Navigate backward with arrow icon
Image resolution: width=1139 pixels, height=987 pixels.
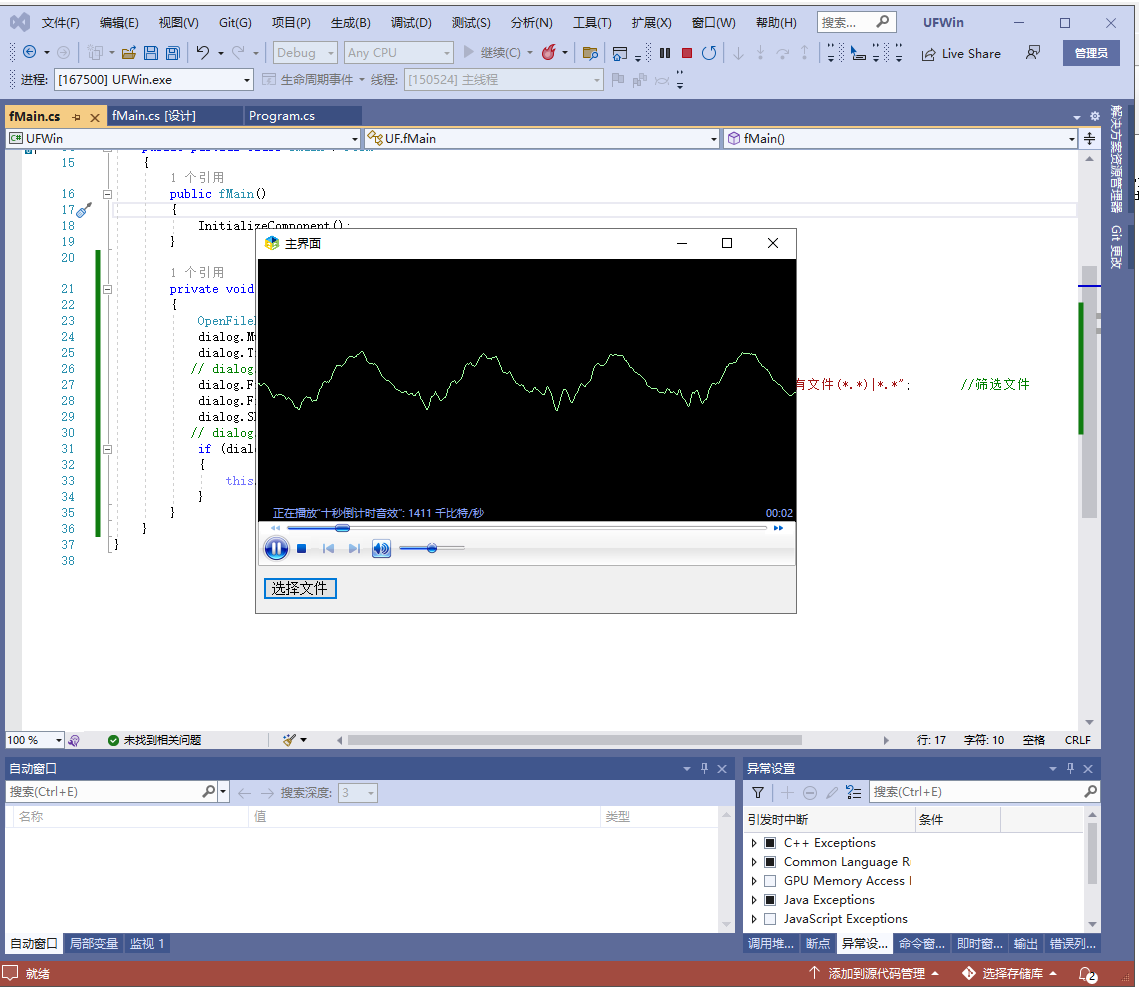(x=30, y=52)
